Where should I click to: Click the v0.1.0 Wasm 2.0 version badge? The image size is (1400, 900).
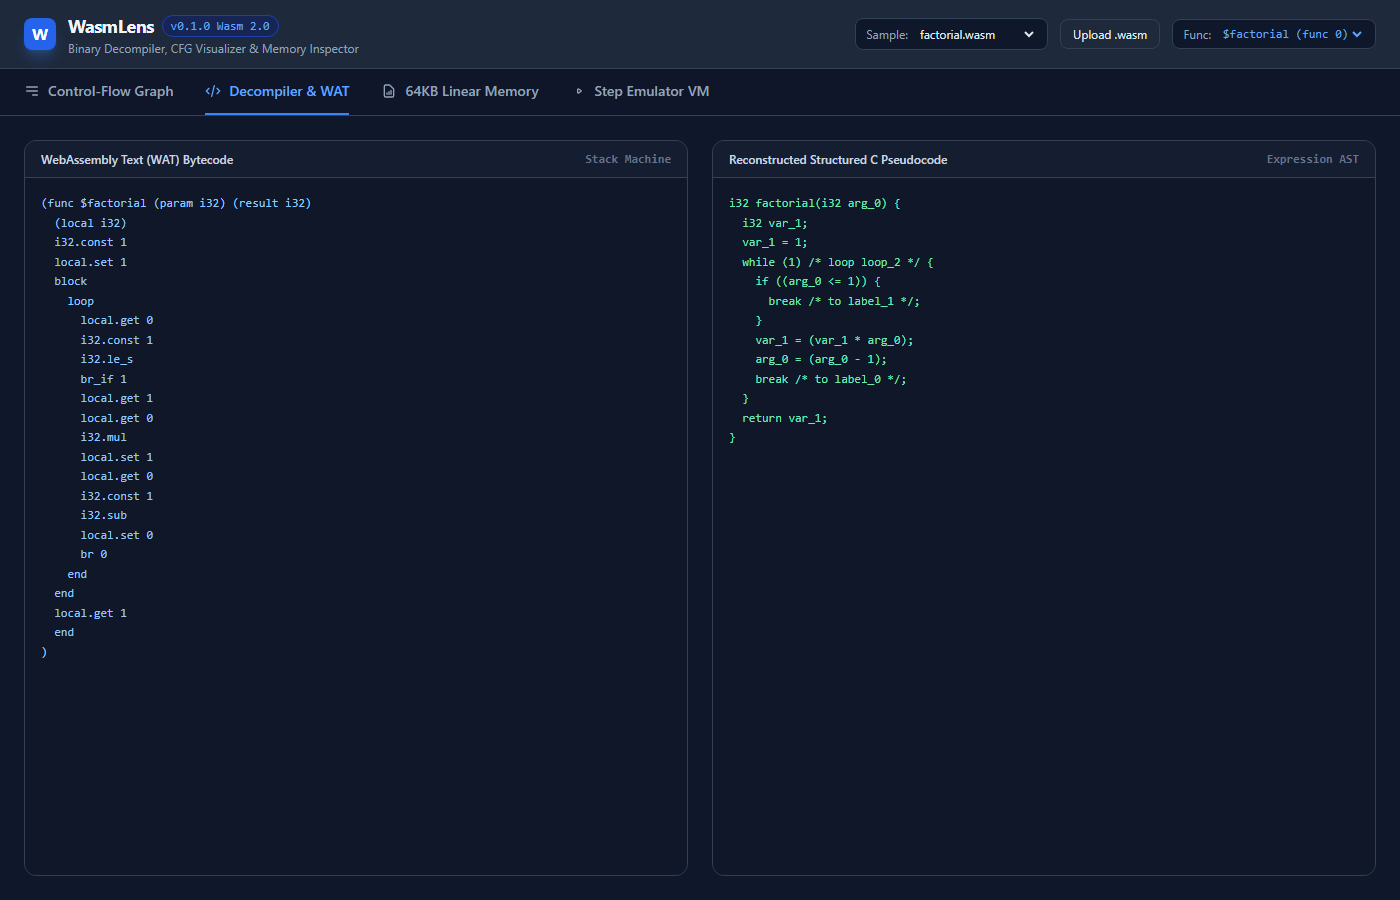click(220, 26)
